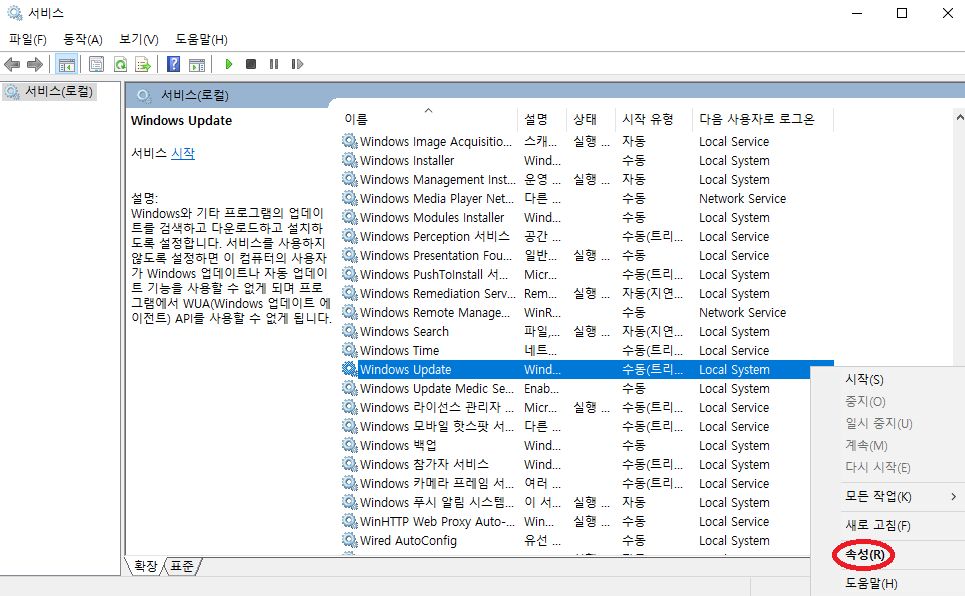Click the 서비스(로컬) pane header
Screen dimensions: 965x596
point(545,95)
